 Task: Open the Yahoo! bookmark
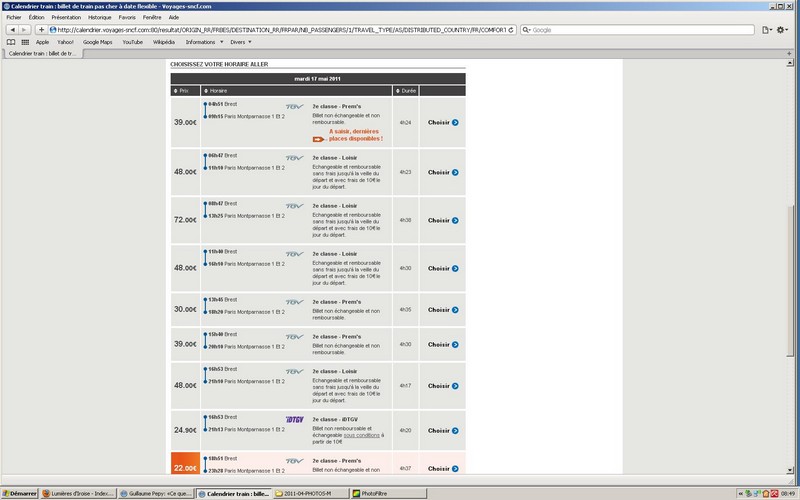pyautogui.click(x=65, y=42)
